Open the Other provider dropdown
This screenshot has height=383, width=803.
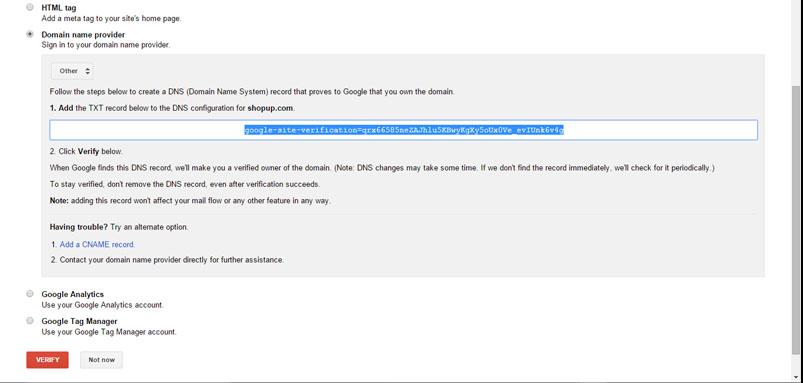click(x=72, y=71)
